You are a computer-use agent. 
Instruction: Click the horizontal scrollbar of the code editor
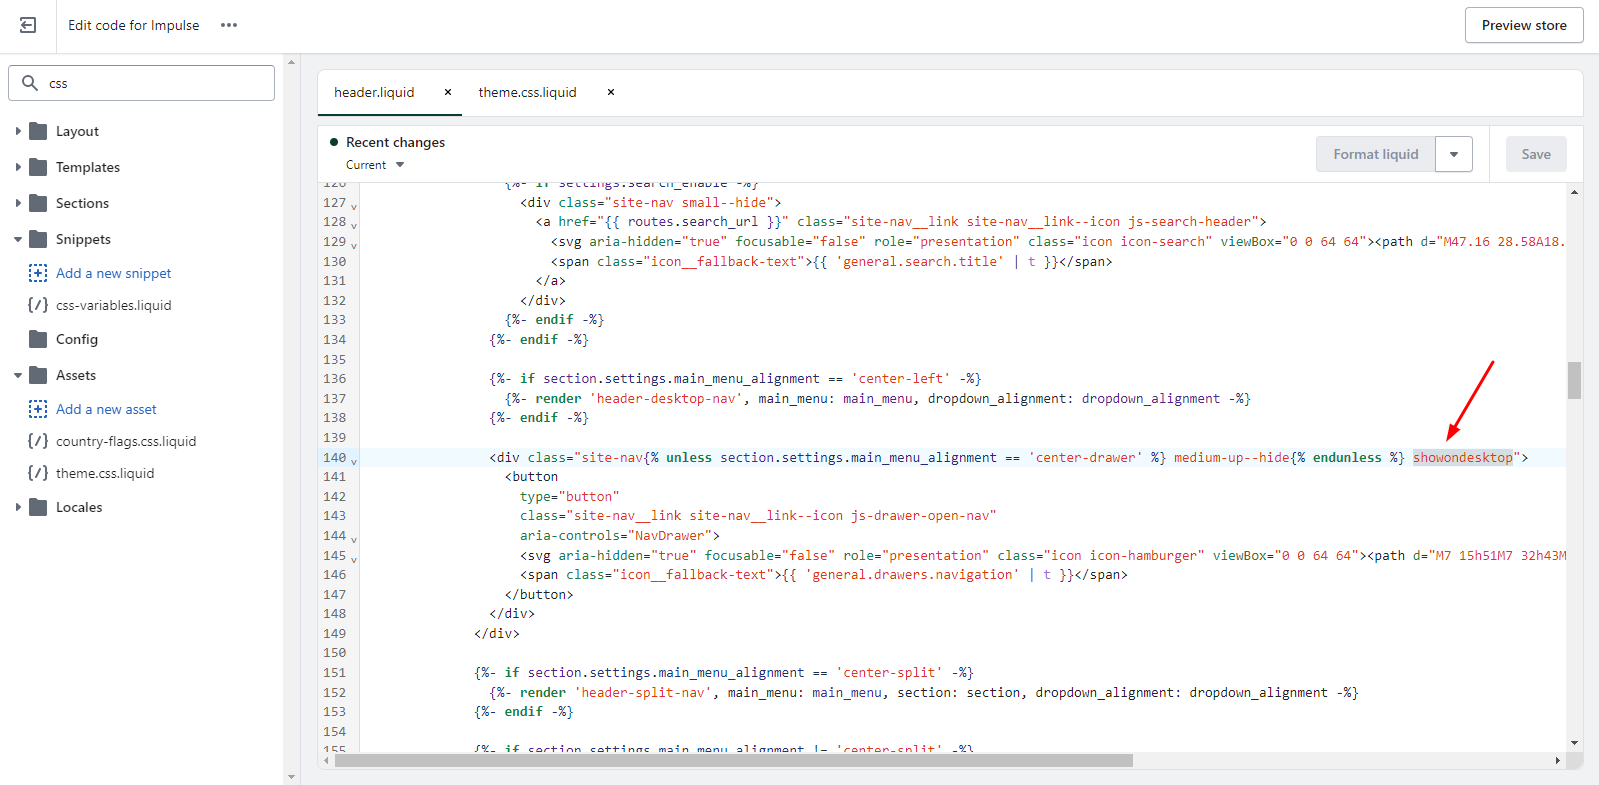733,760
